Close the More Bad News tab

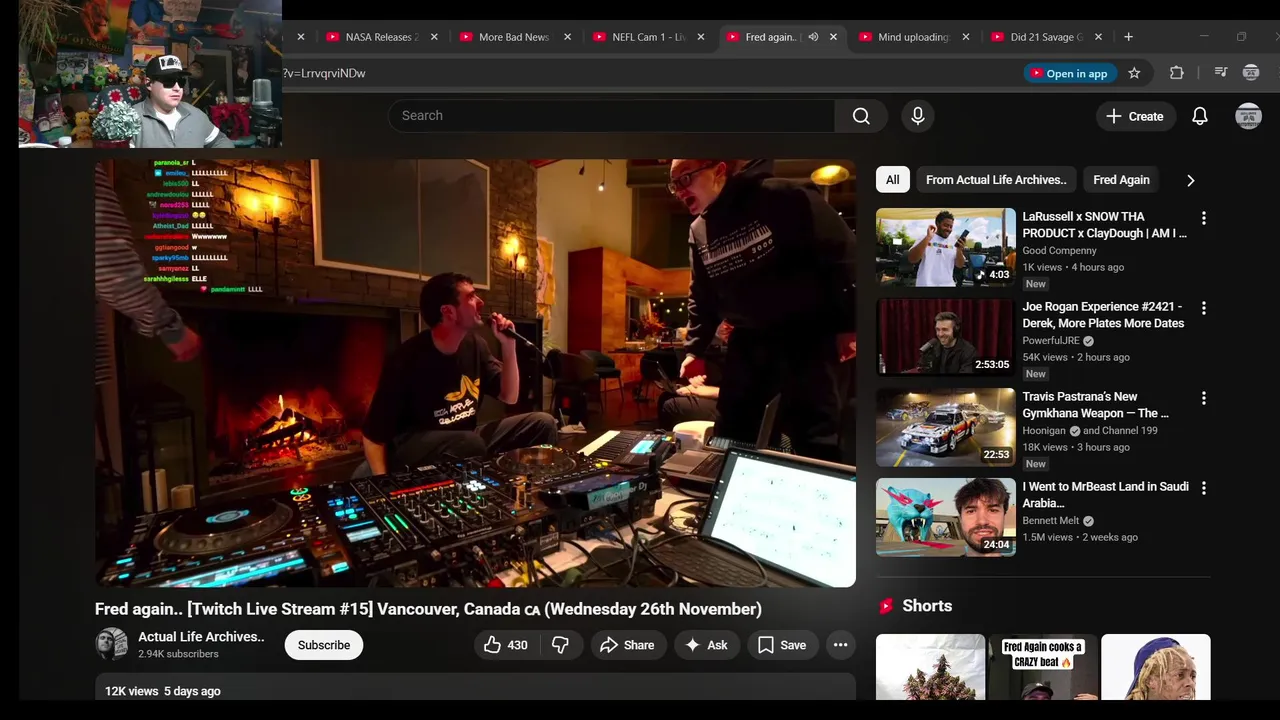point(567,37)
